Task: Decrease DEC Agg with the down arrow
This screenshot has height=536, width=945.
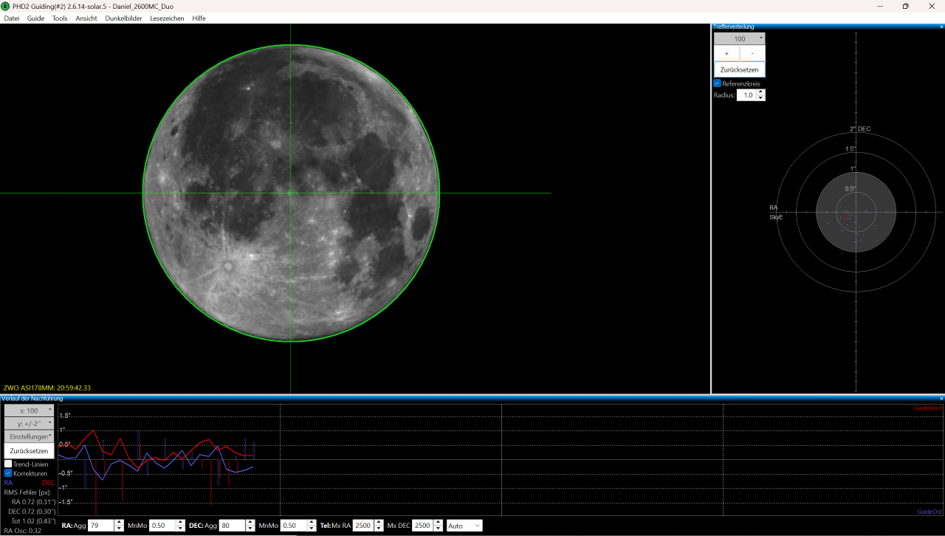Action: pos(251,529)
